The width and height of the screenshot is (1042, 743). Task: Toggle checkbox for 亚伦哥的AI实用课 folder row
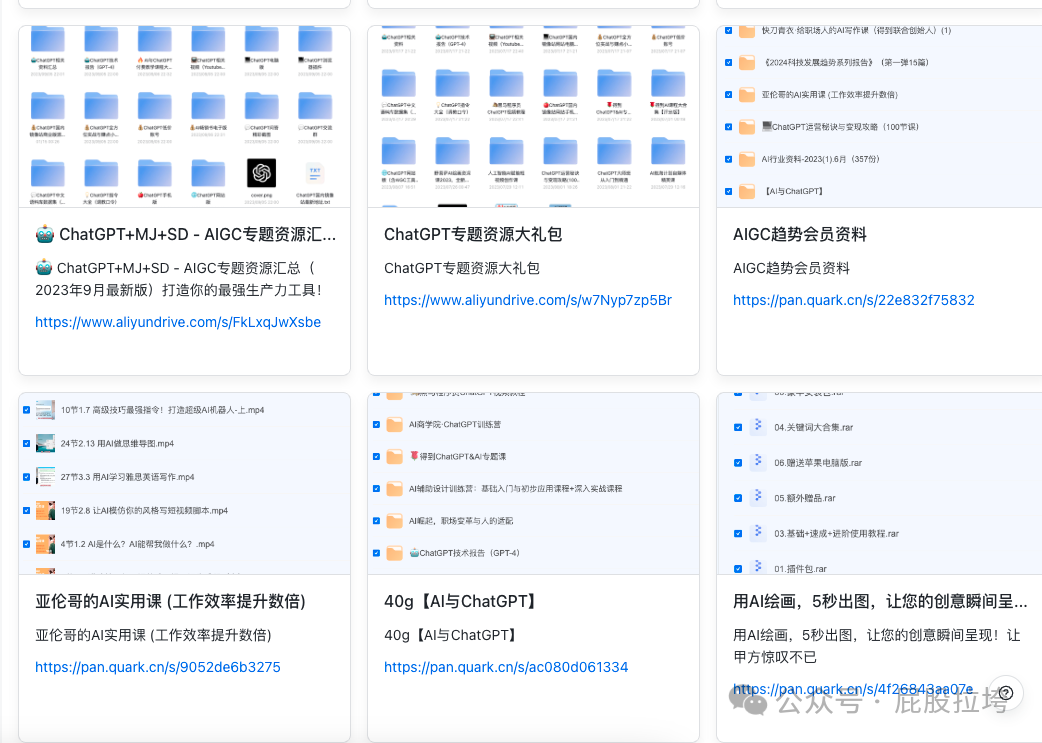coord(728,94)
